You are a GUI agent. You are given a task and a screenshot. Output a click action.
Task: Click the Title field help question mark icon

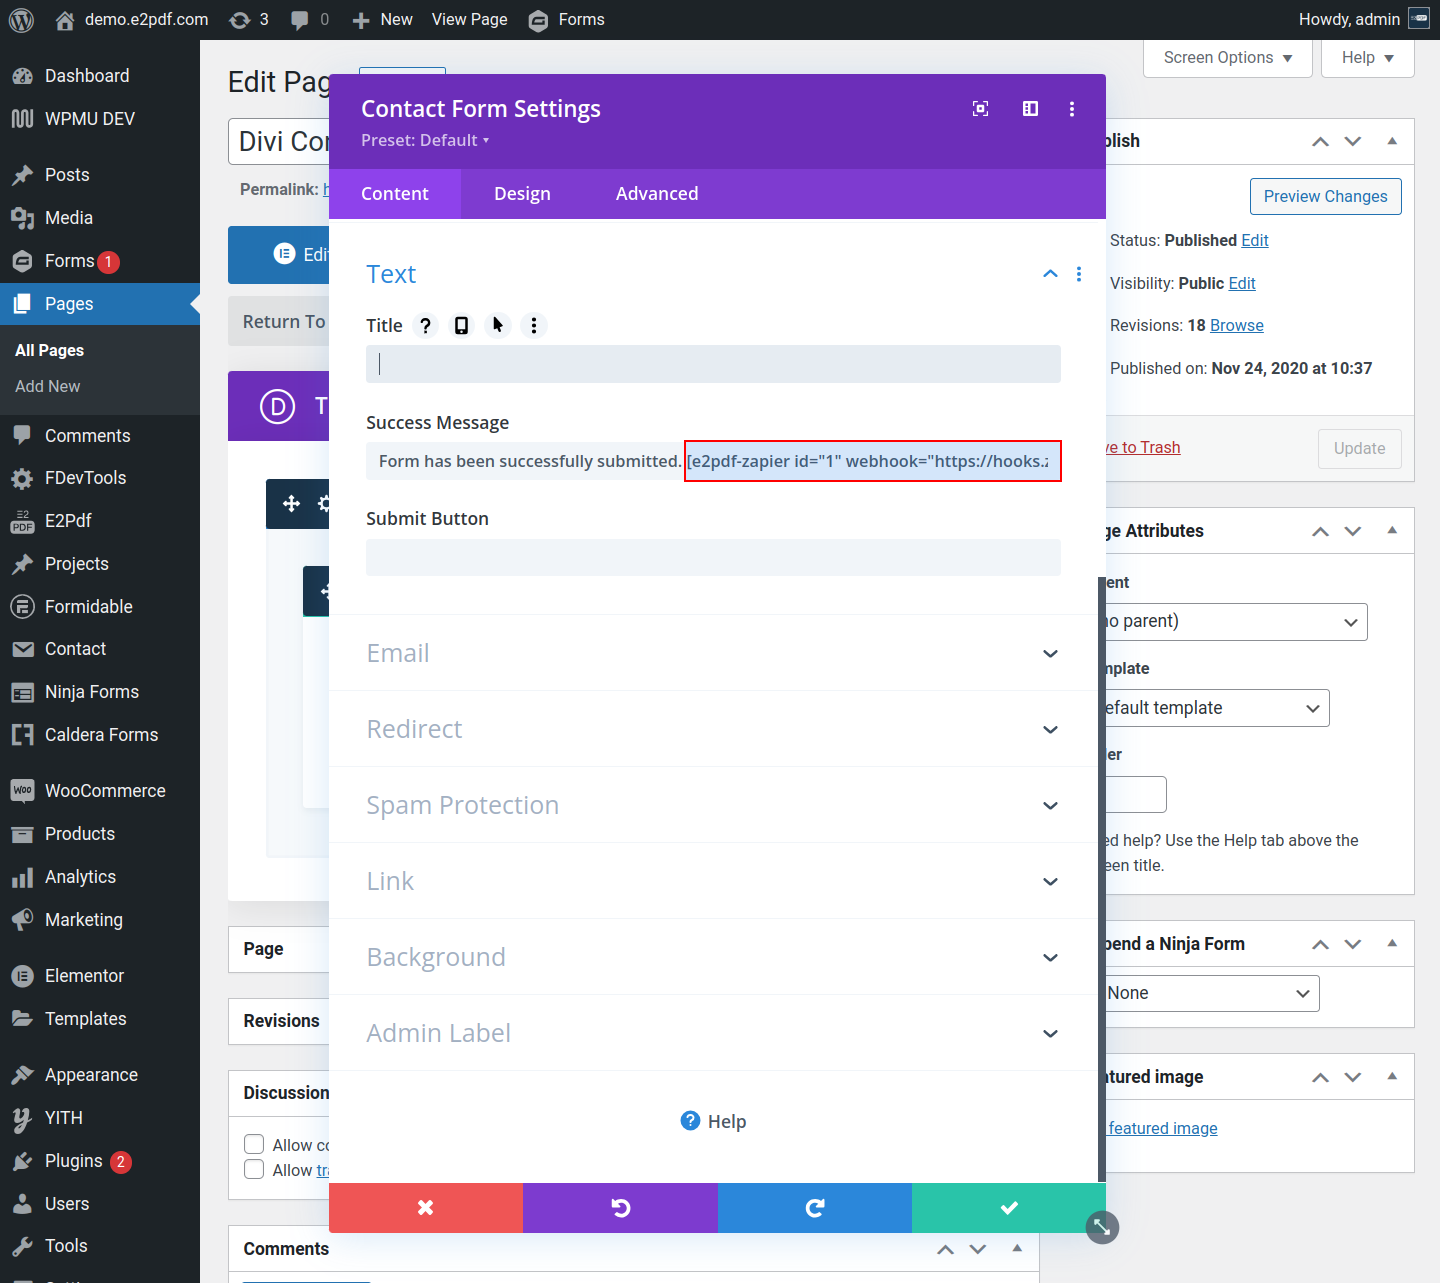425,325
